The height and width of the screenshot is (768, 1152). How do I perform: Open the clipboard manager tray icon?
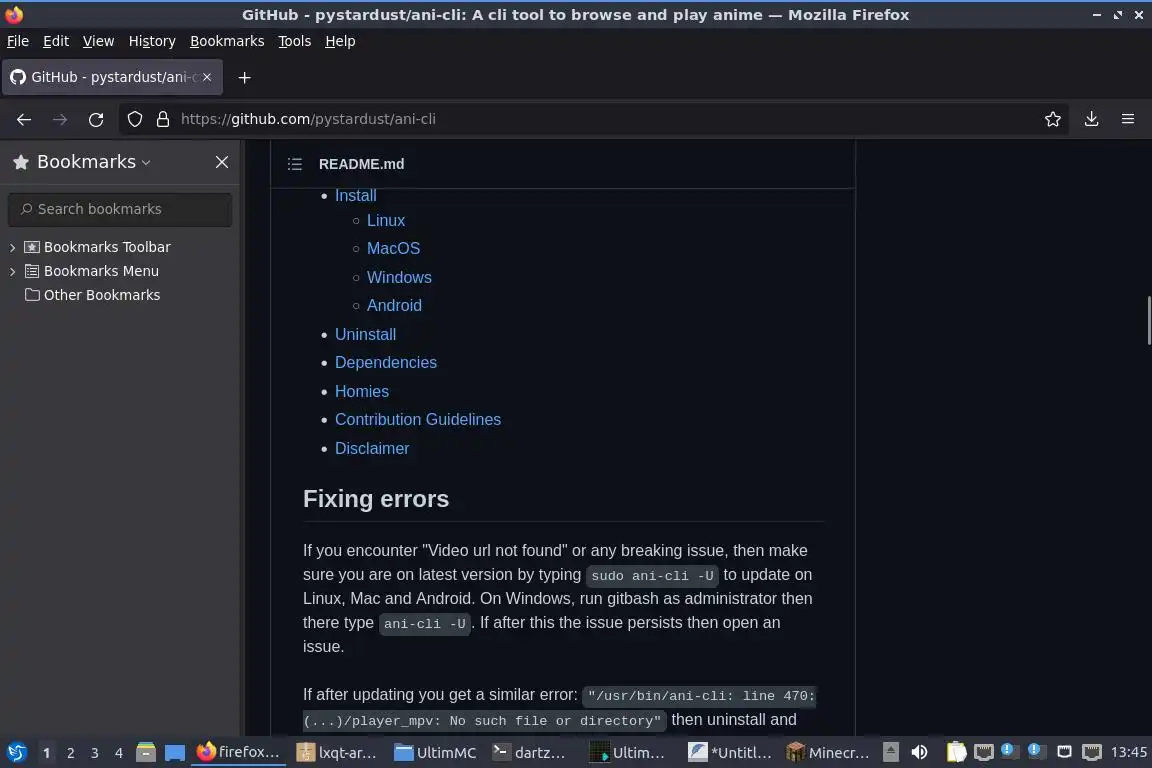(x=956, y=752)
